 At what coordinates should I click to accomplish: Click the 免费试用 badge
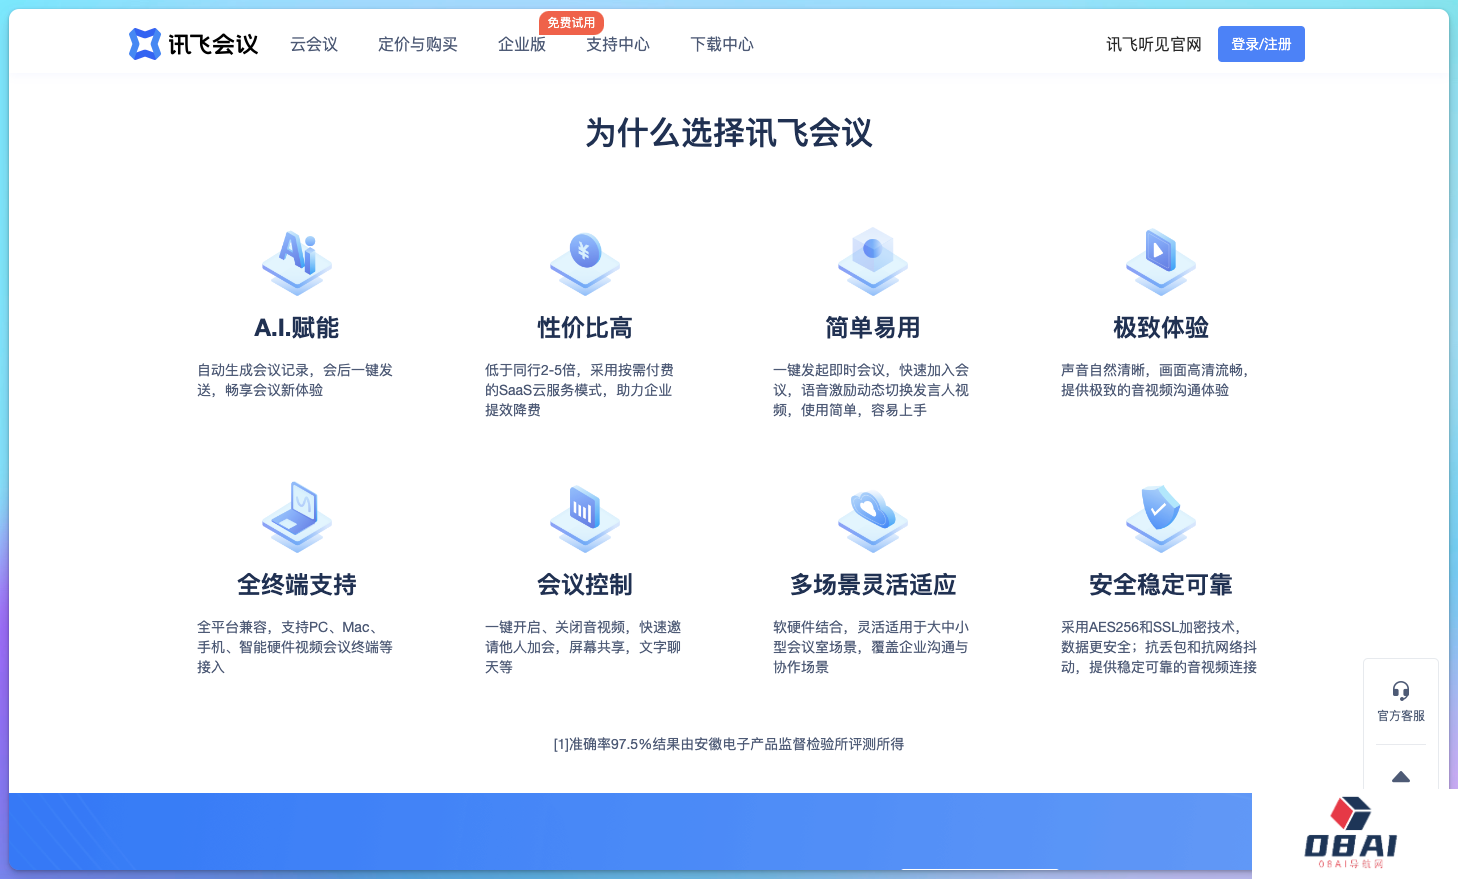pos(571,23)
